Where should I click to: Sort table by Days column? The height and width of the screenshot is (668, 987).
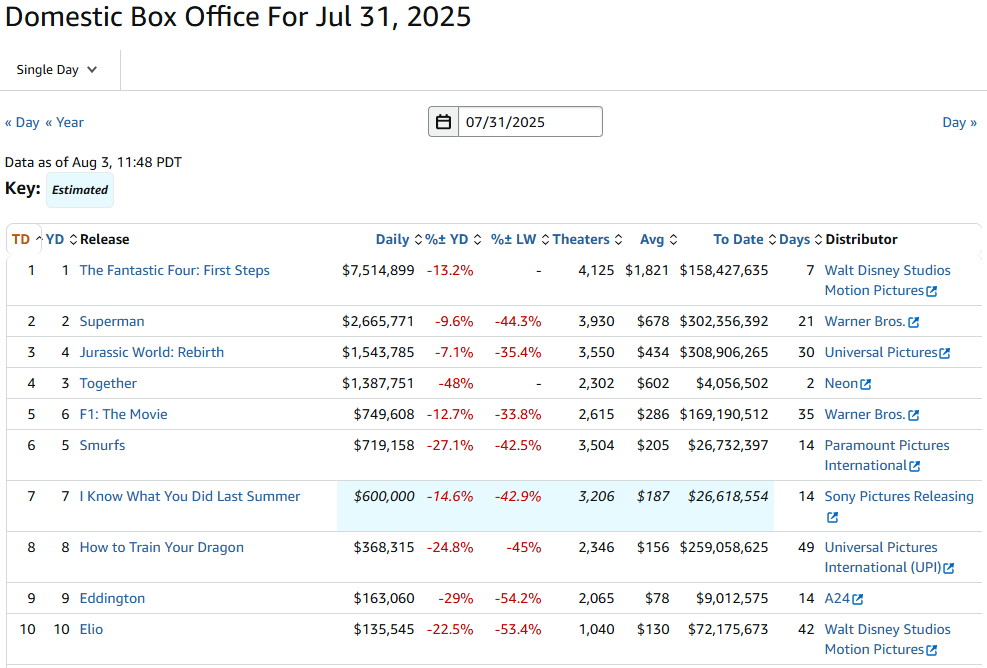point(801,239)
